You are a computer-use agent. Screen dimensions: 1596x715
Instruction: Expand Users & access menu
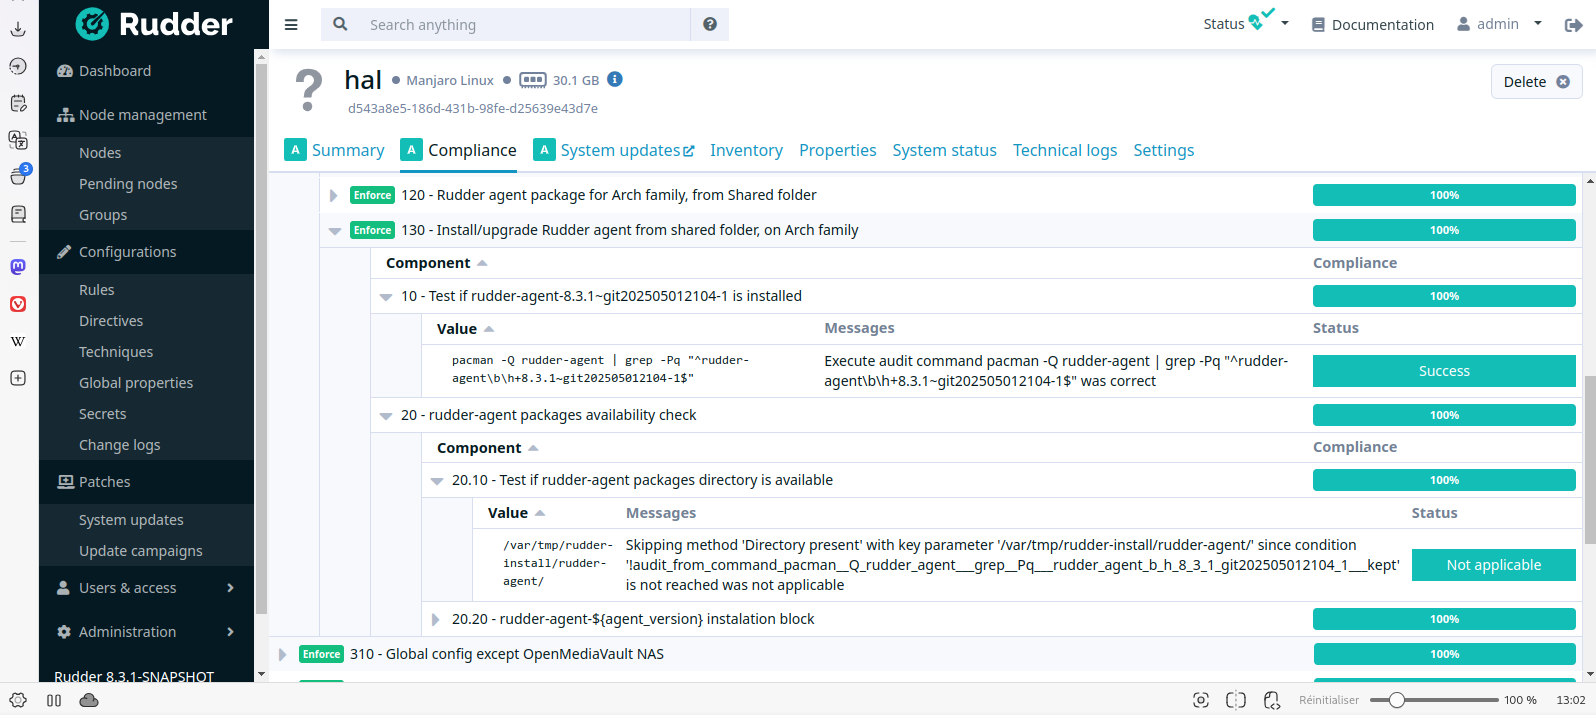[146, 588]
